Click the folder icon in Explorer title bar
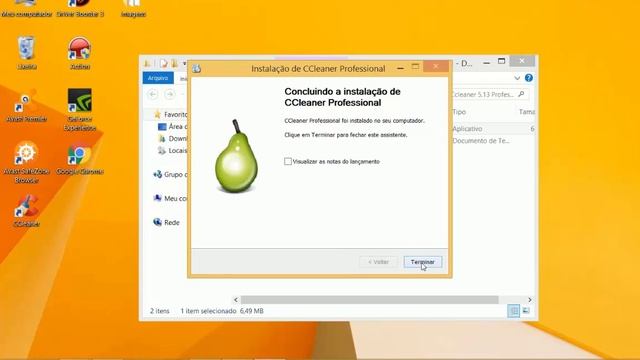 pos(147,63)
